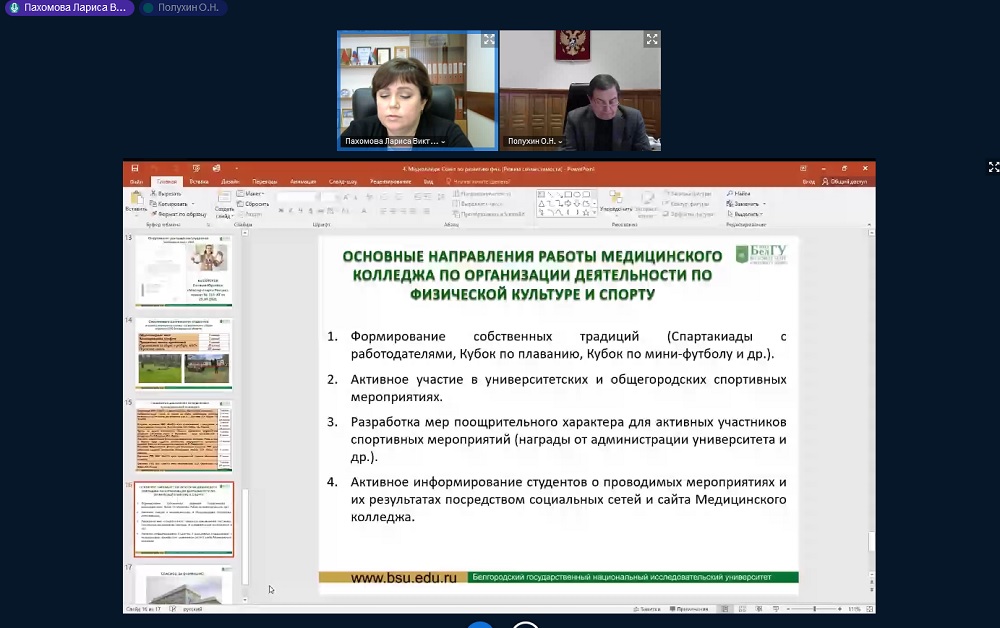The image size is (1000, 628).
Task: Open the Заменить replace dropdown arrow
Action: pos(764,203)
